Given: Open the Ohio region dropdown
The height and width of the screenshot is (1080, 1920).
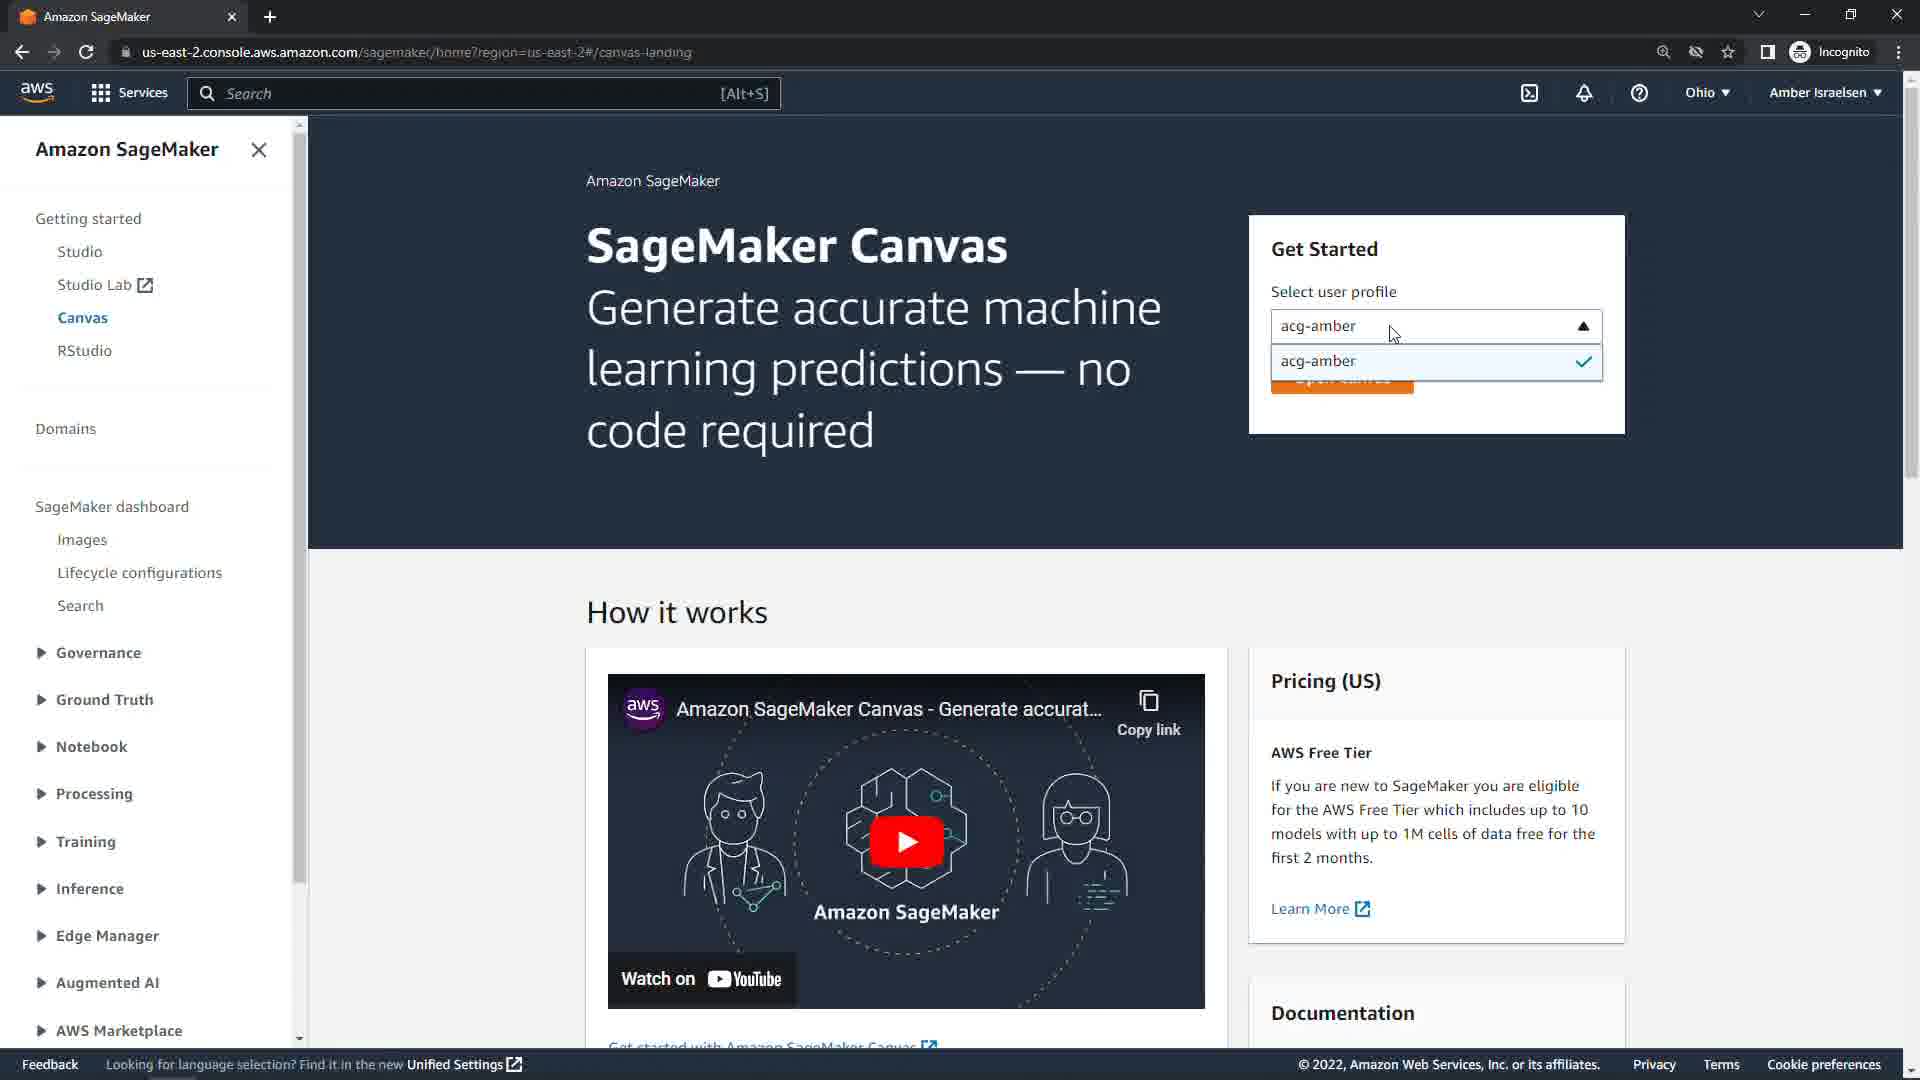Looking at the screenshot, I should click(1707, 93).
